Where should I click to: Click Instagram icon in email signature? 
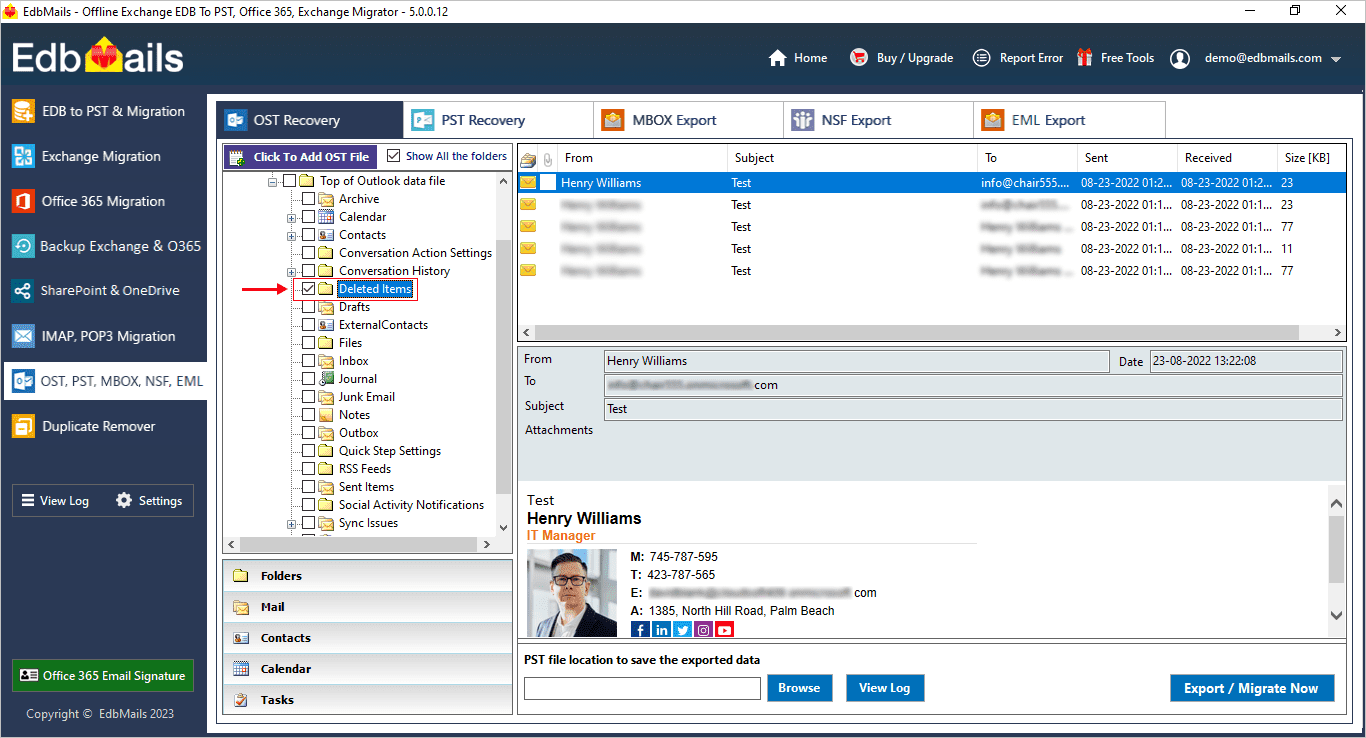point(703,630)
